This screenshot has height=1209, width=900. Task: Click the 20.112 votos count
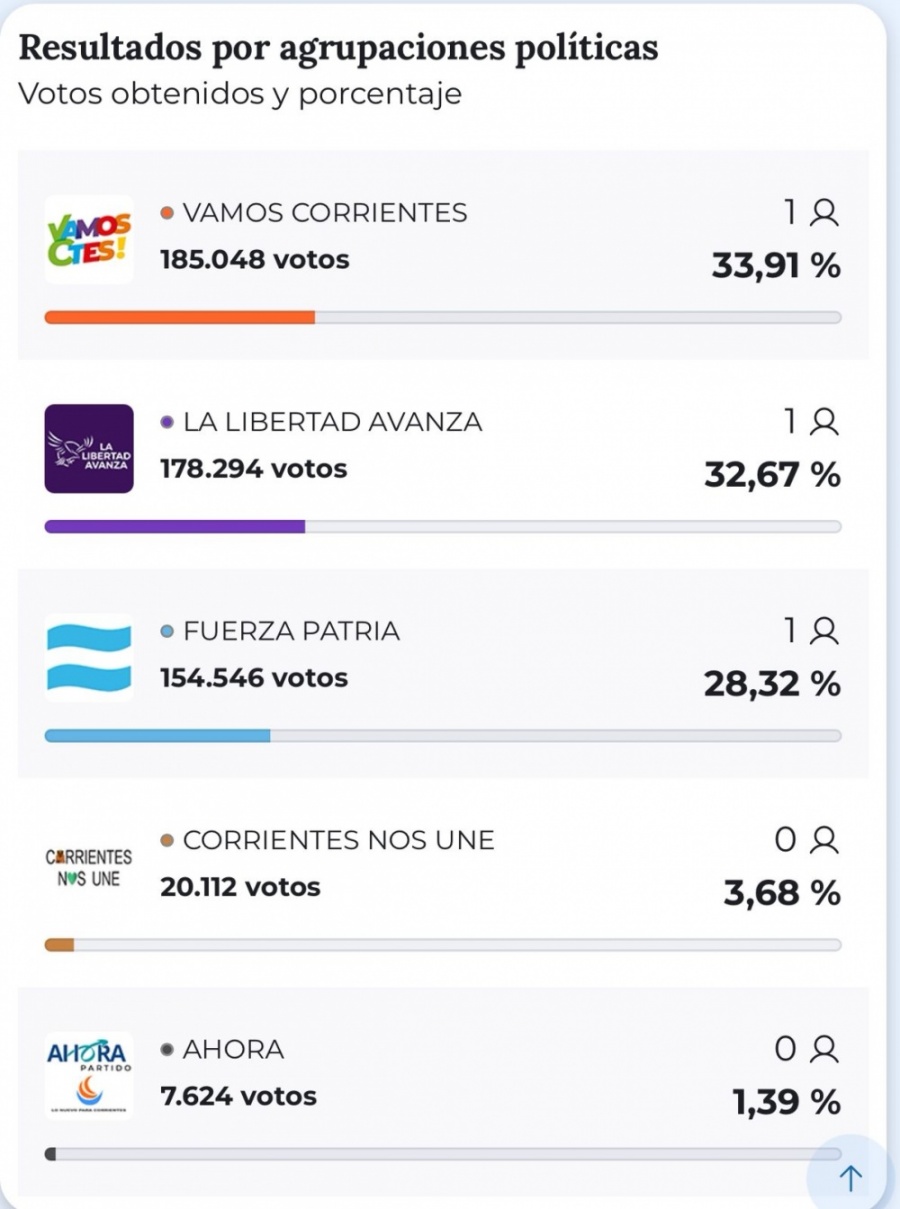pos(240,887)
